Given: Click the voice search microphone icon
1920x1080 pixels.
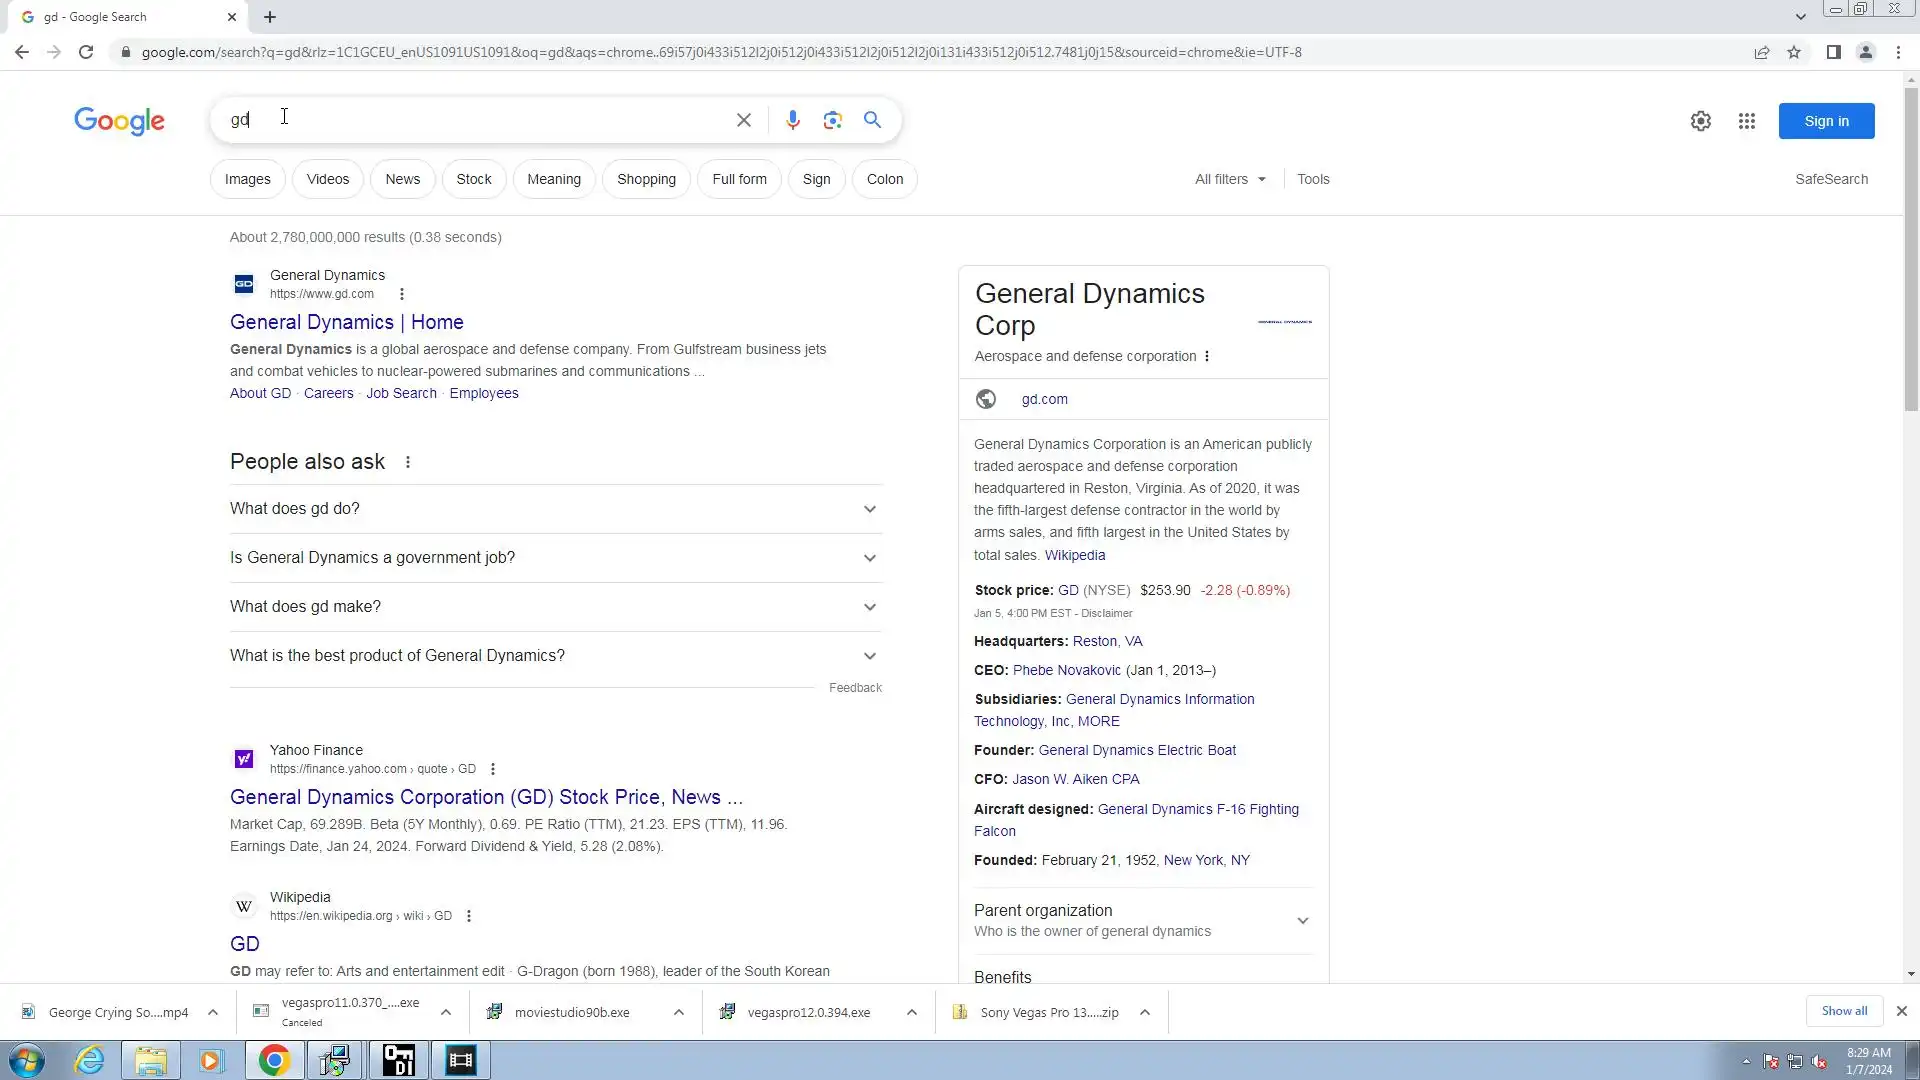Looking at the screenshot, I should 792,120.
